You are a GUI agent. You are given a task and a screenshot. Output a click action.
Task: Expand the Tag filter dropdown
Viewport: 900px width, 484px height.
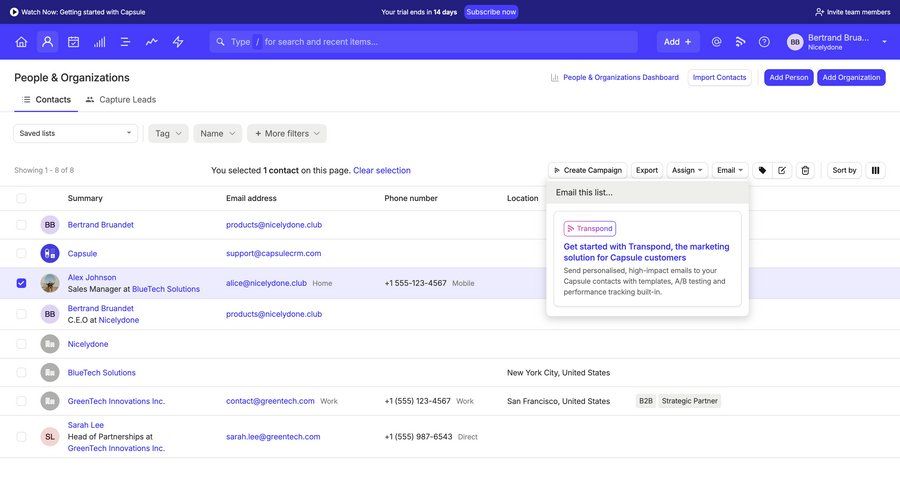(168, 133)
